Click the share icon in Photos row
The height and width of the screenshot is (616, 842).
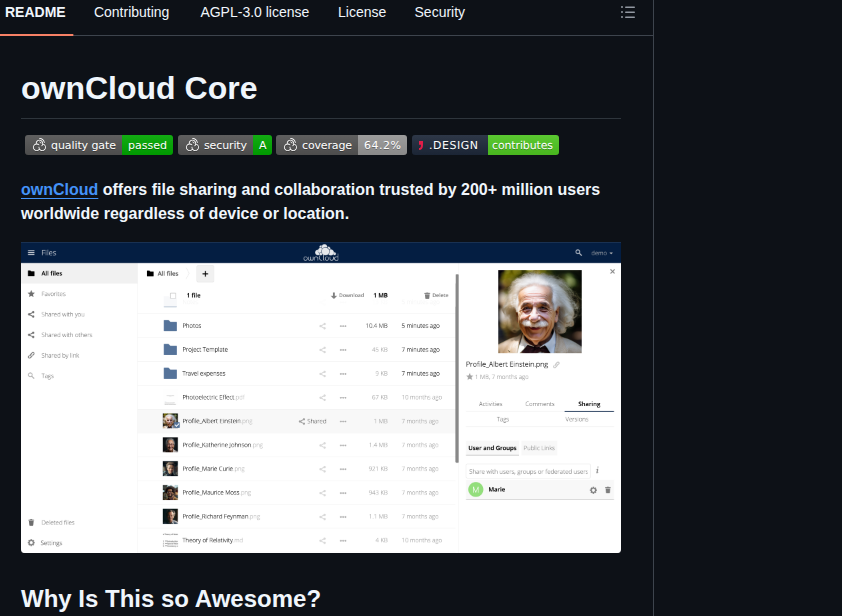322,325
